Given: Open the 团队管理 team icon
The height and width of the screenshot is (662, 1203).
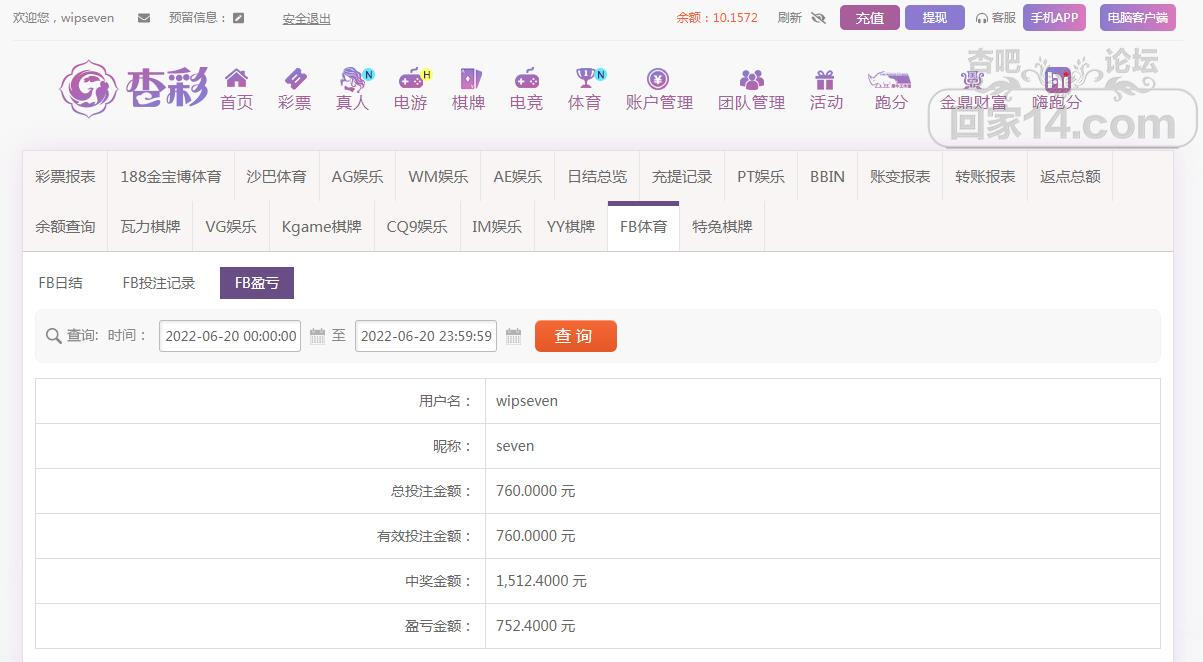Looking at the screenshot, I should 751,79.
